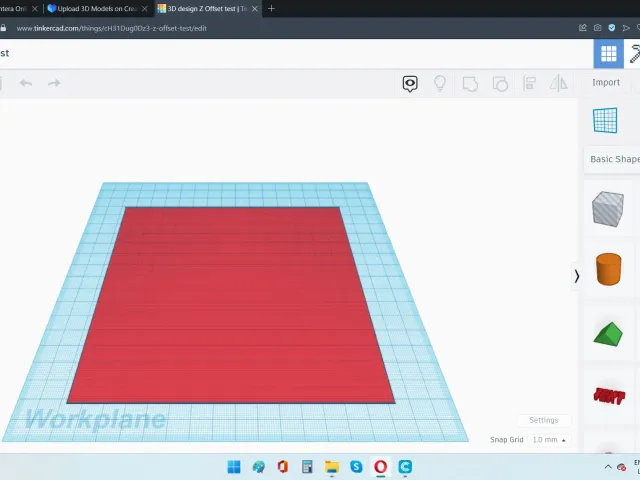Viewport: 640px width, 480px height.
Task: Open the blue C app in the taskbar
Action: coord(405,467)
